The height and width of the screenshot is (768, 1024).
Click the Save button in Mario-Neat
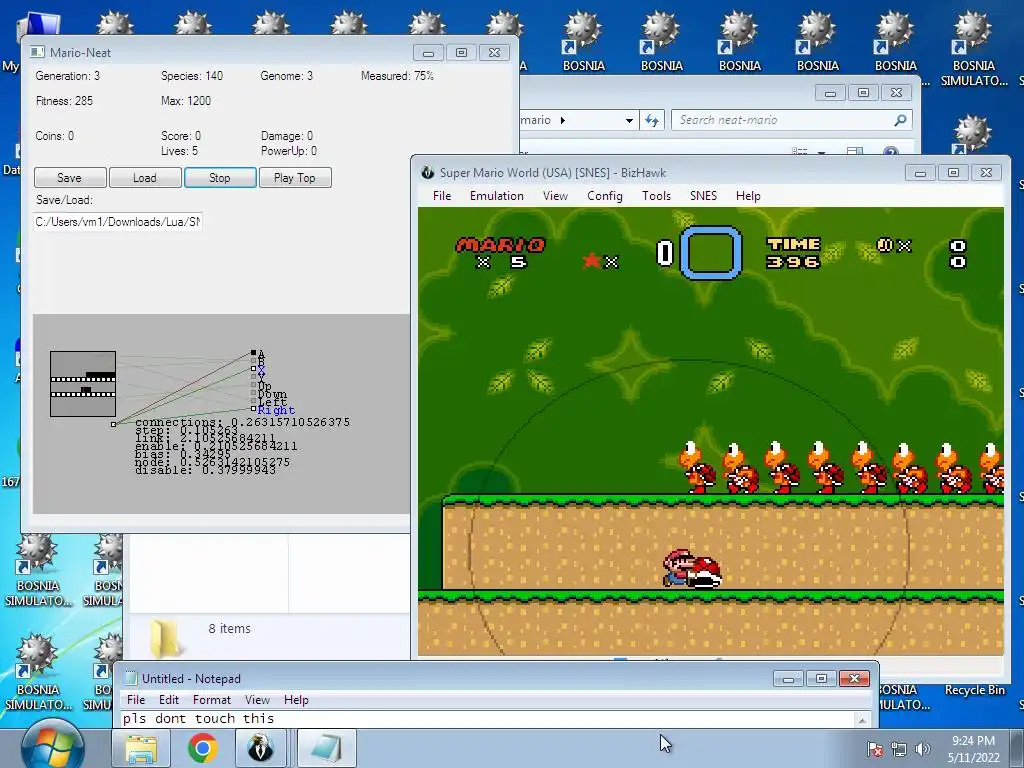point(70,178)
